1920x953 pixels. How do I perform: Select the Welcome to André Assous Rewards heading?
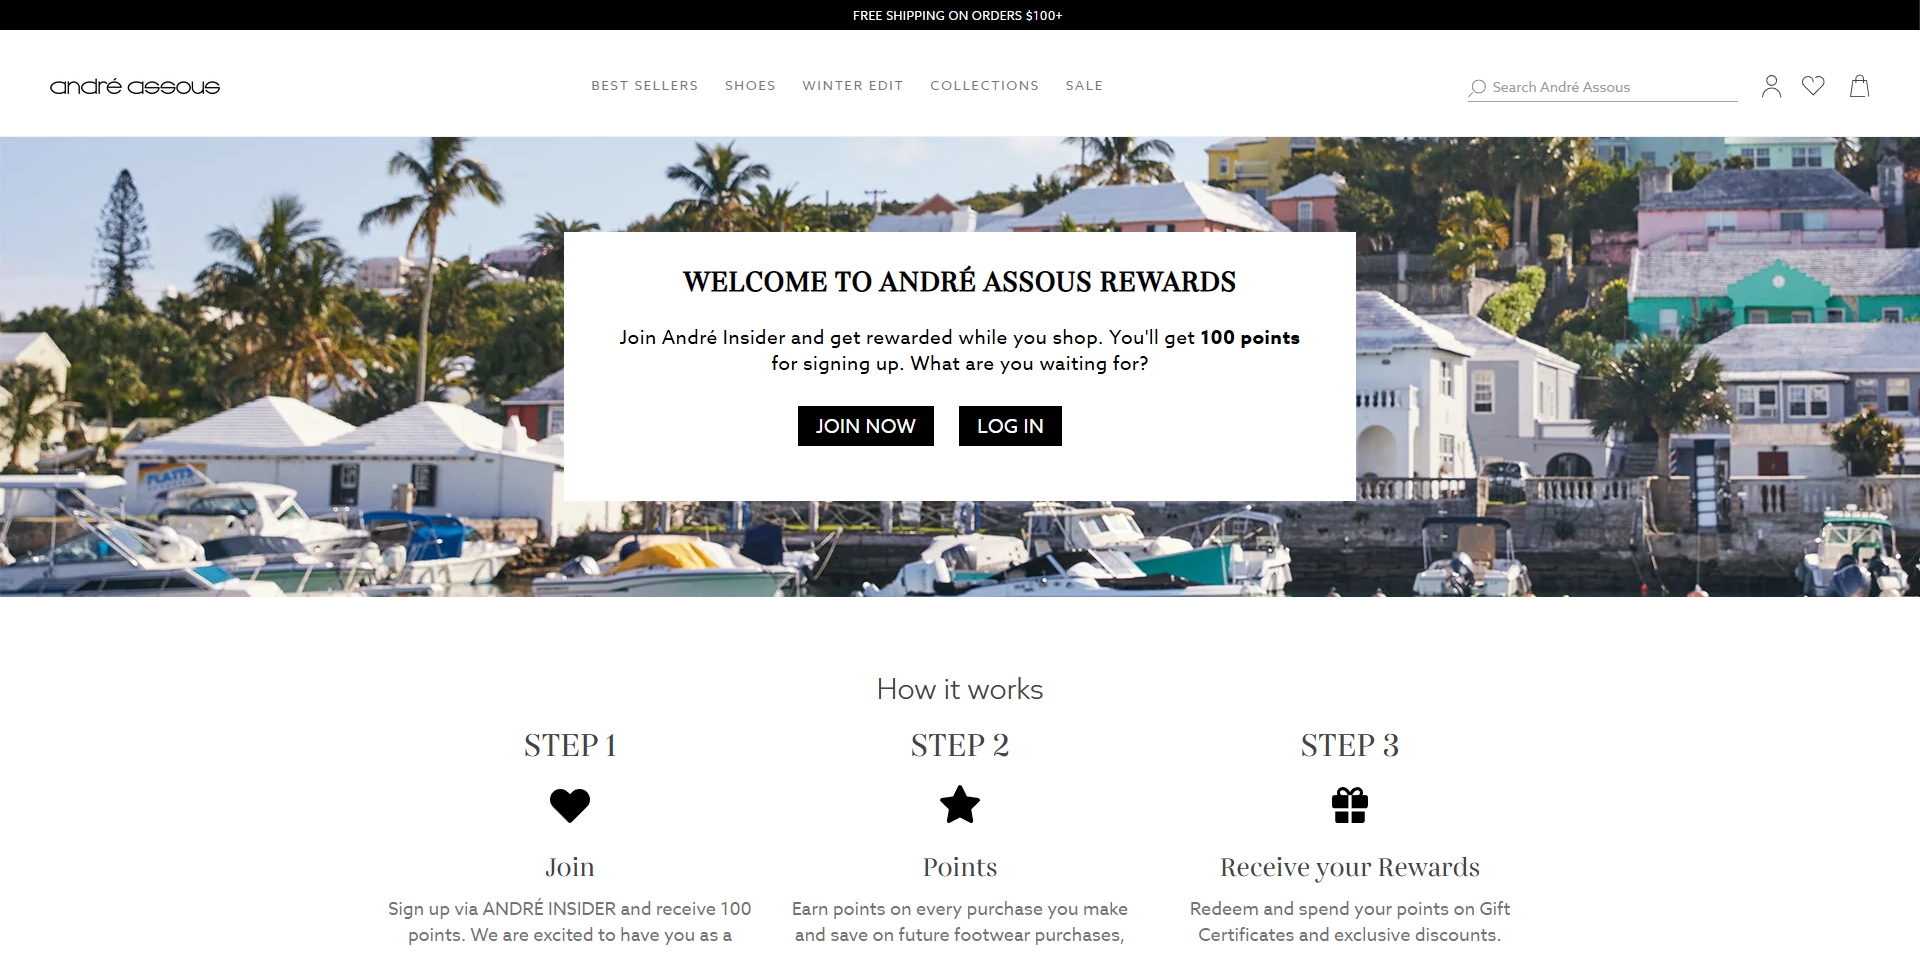(960, 282)
